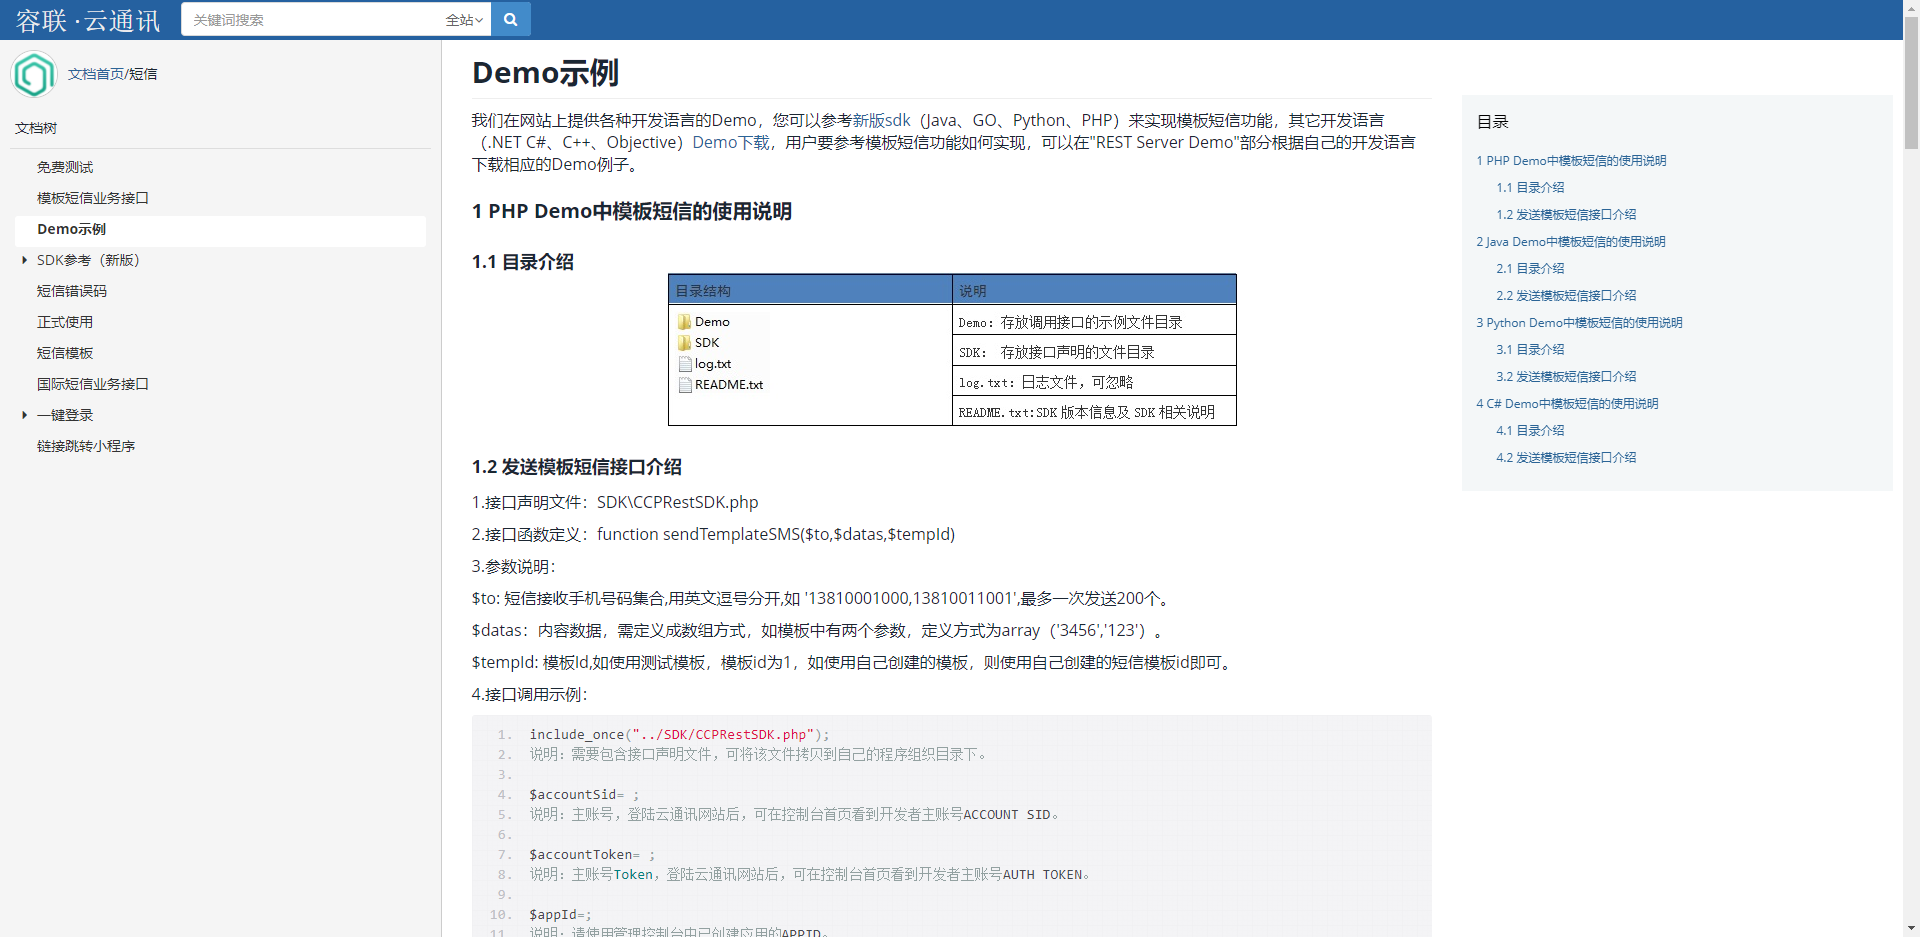Expand the 一键登录 tree item

tap(24, 415)
